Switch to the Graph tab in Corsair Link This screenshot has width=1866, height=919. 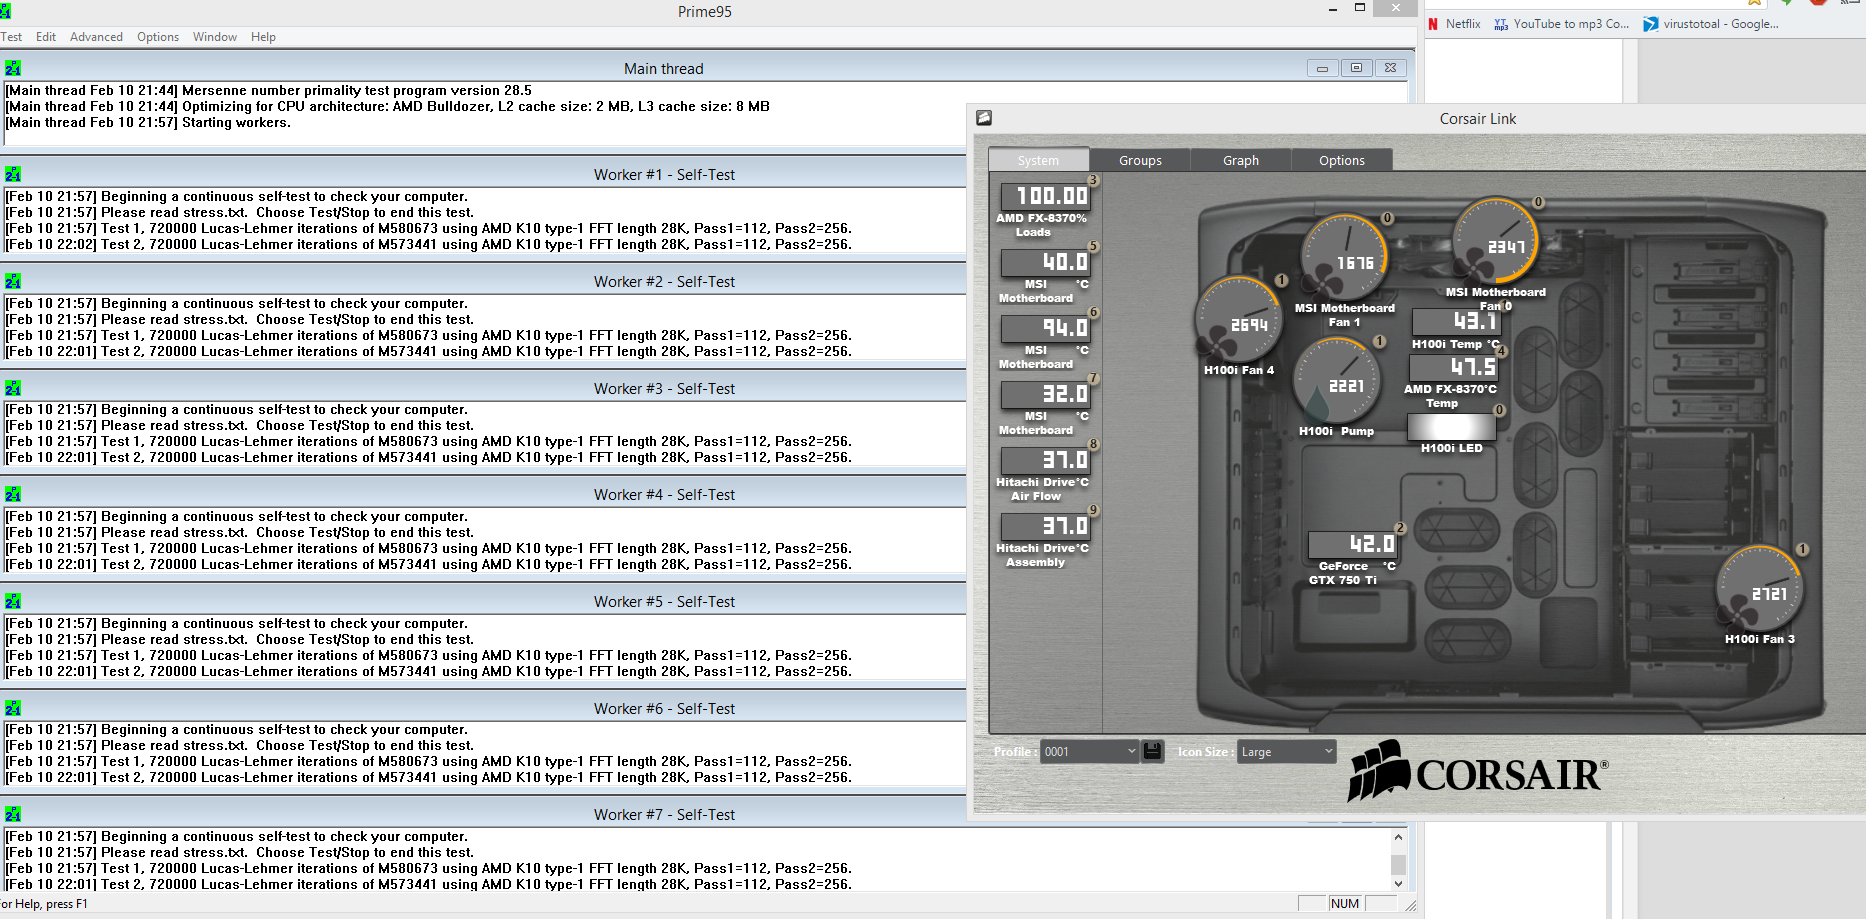pyautogui.click(x=1241, y=160)
